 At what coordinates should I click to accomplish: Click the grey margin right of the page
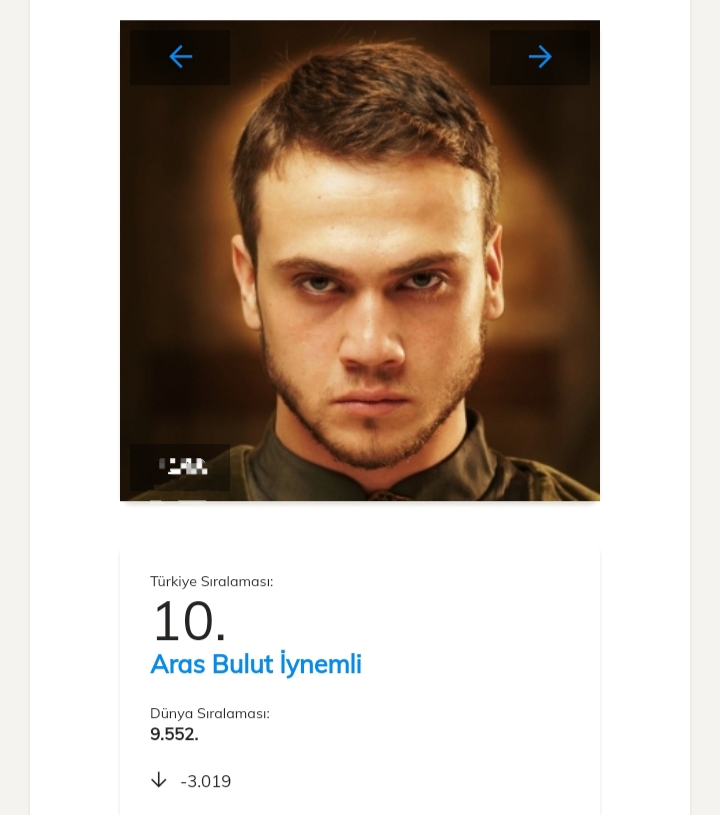[x=705, y=400]
